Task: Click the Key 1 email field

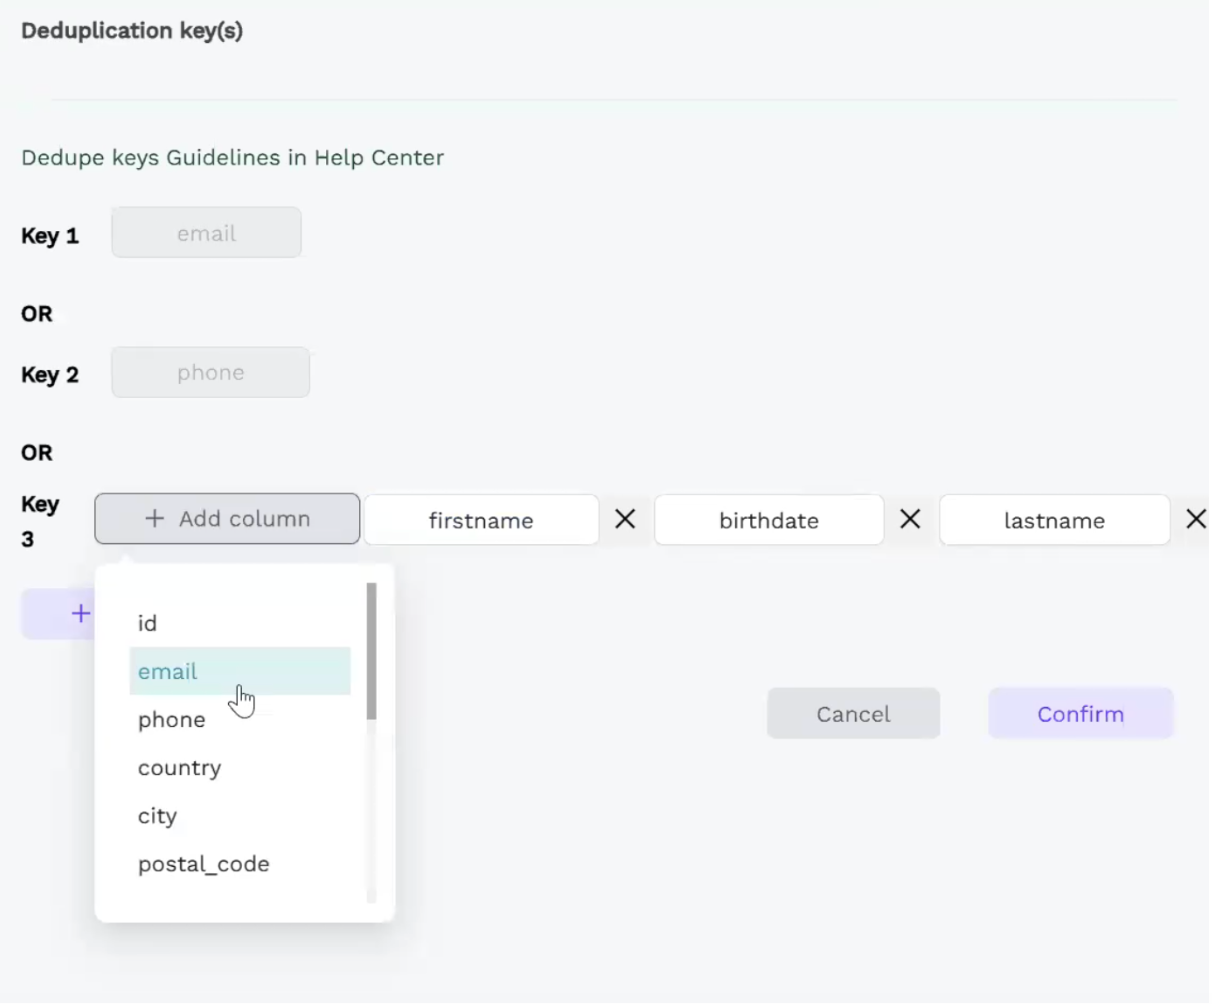Action: tap(206, 233)
